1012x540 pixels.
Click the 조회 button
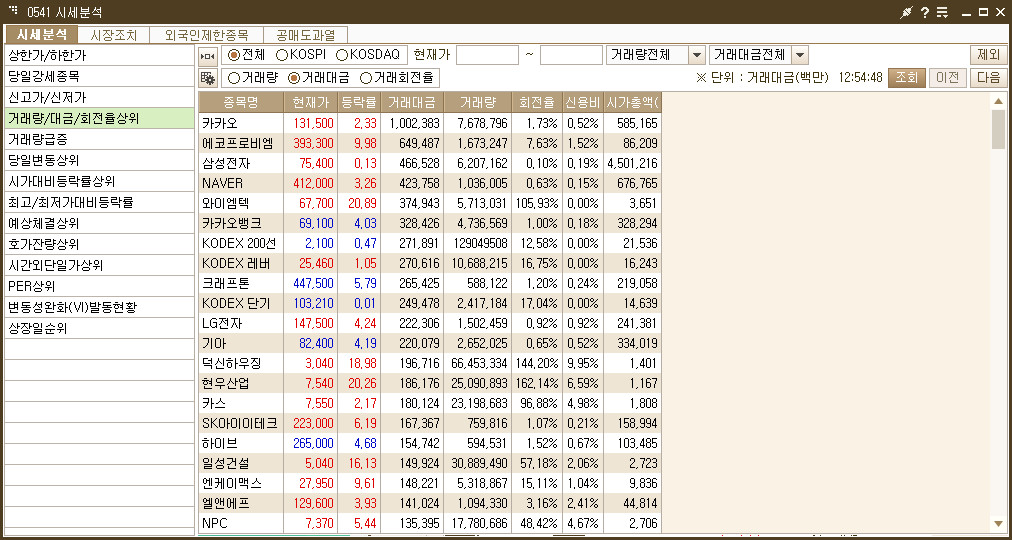pos(907,78)
